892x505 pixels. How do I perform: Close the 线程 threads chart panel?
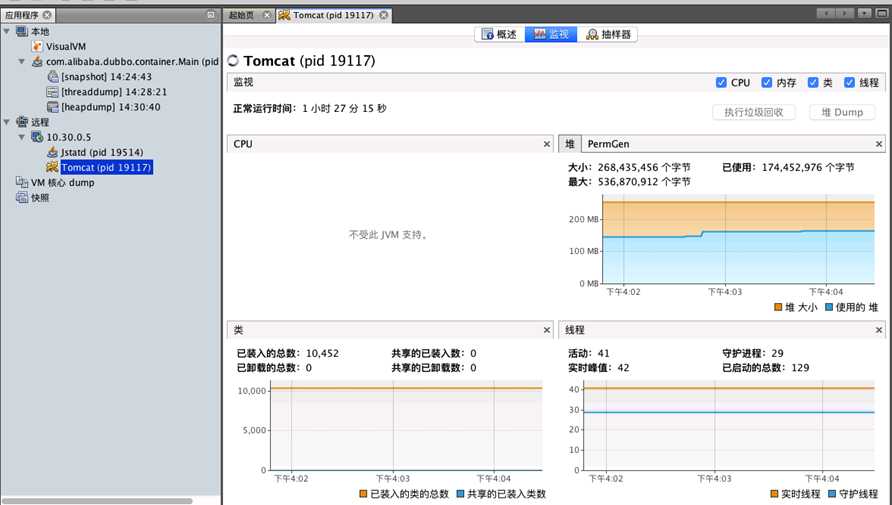(x=879, y=330)
